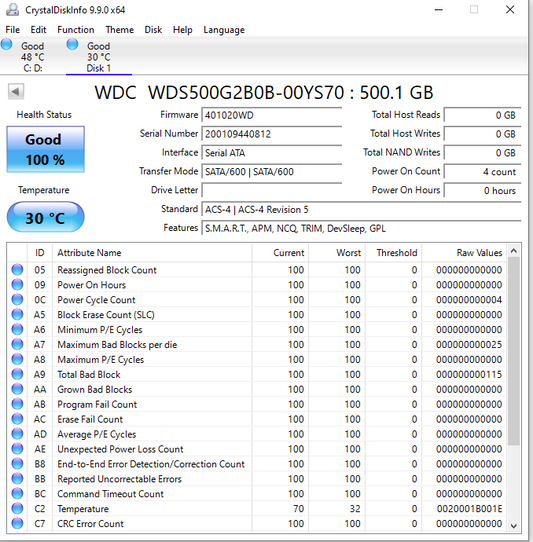Click the previous disk arrow button
Image resolution: width=533 pixels, height=542 pixels.
point(16,92)
